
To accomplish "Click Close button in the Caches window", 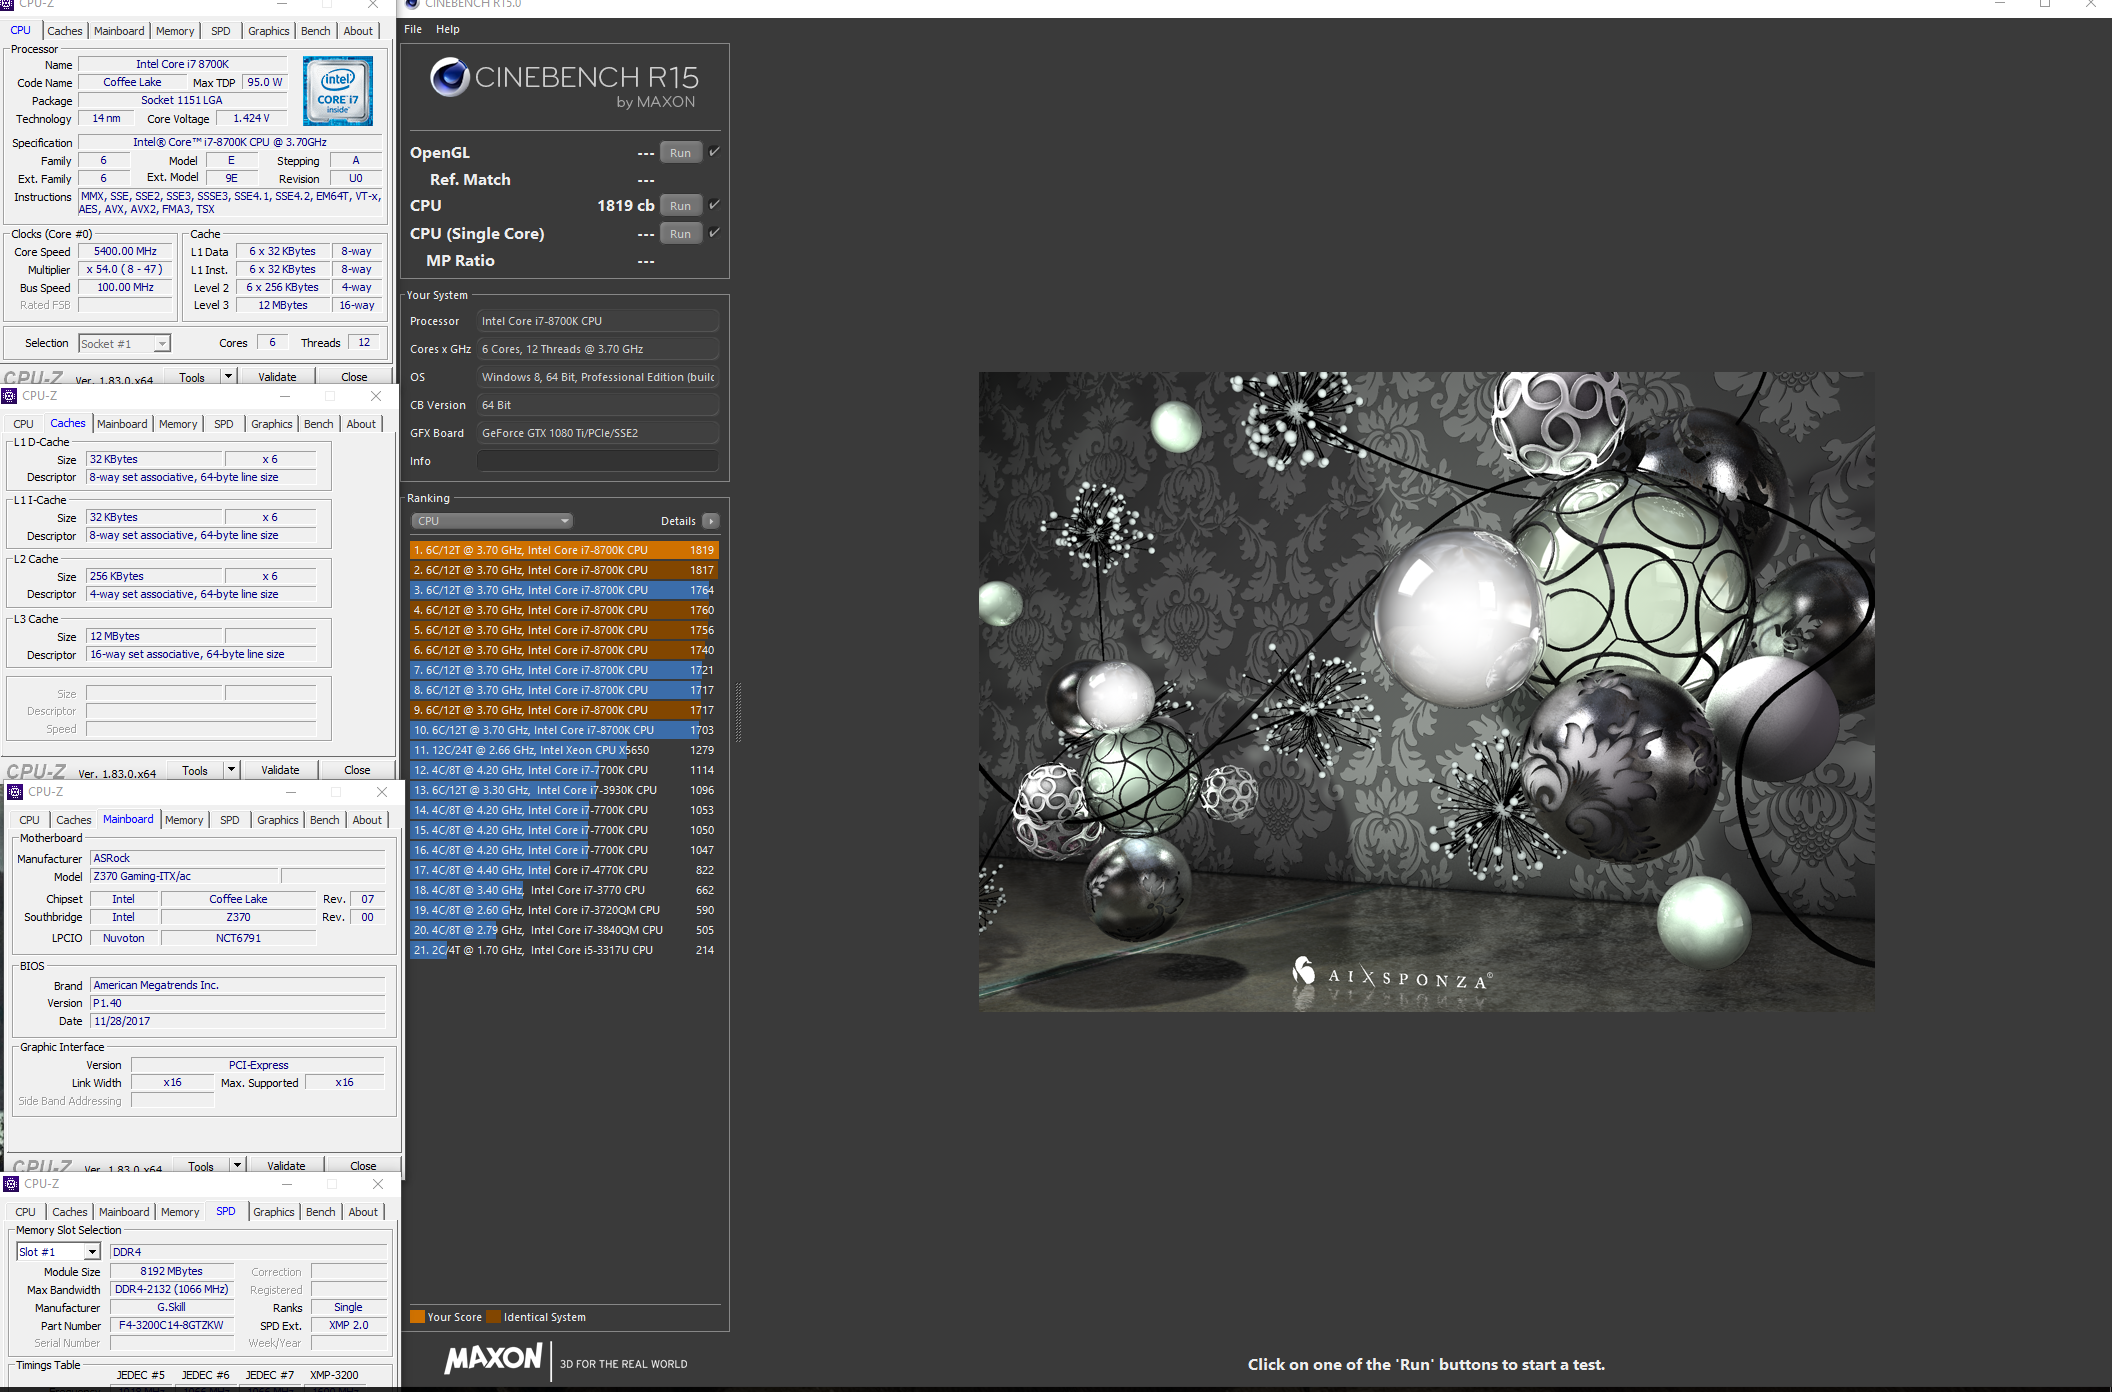I will [357, 770].
